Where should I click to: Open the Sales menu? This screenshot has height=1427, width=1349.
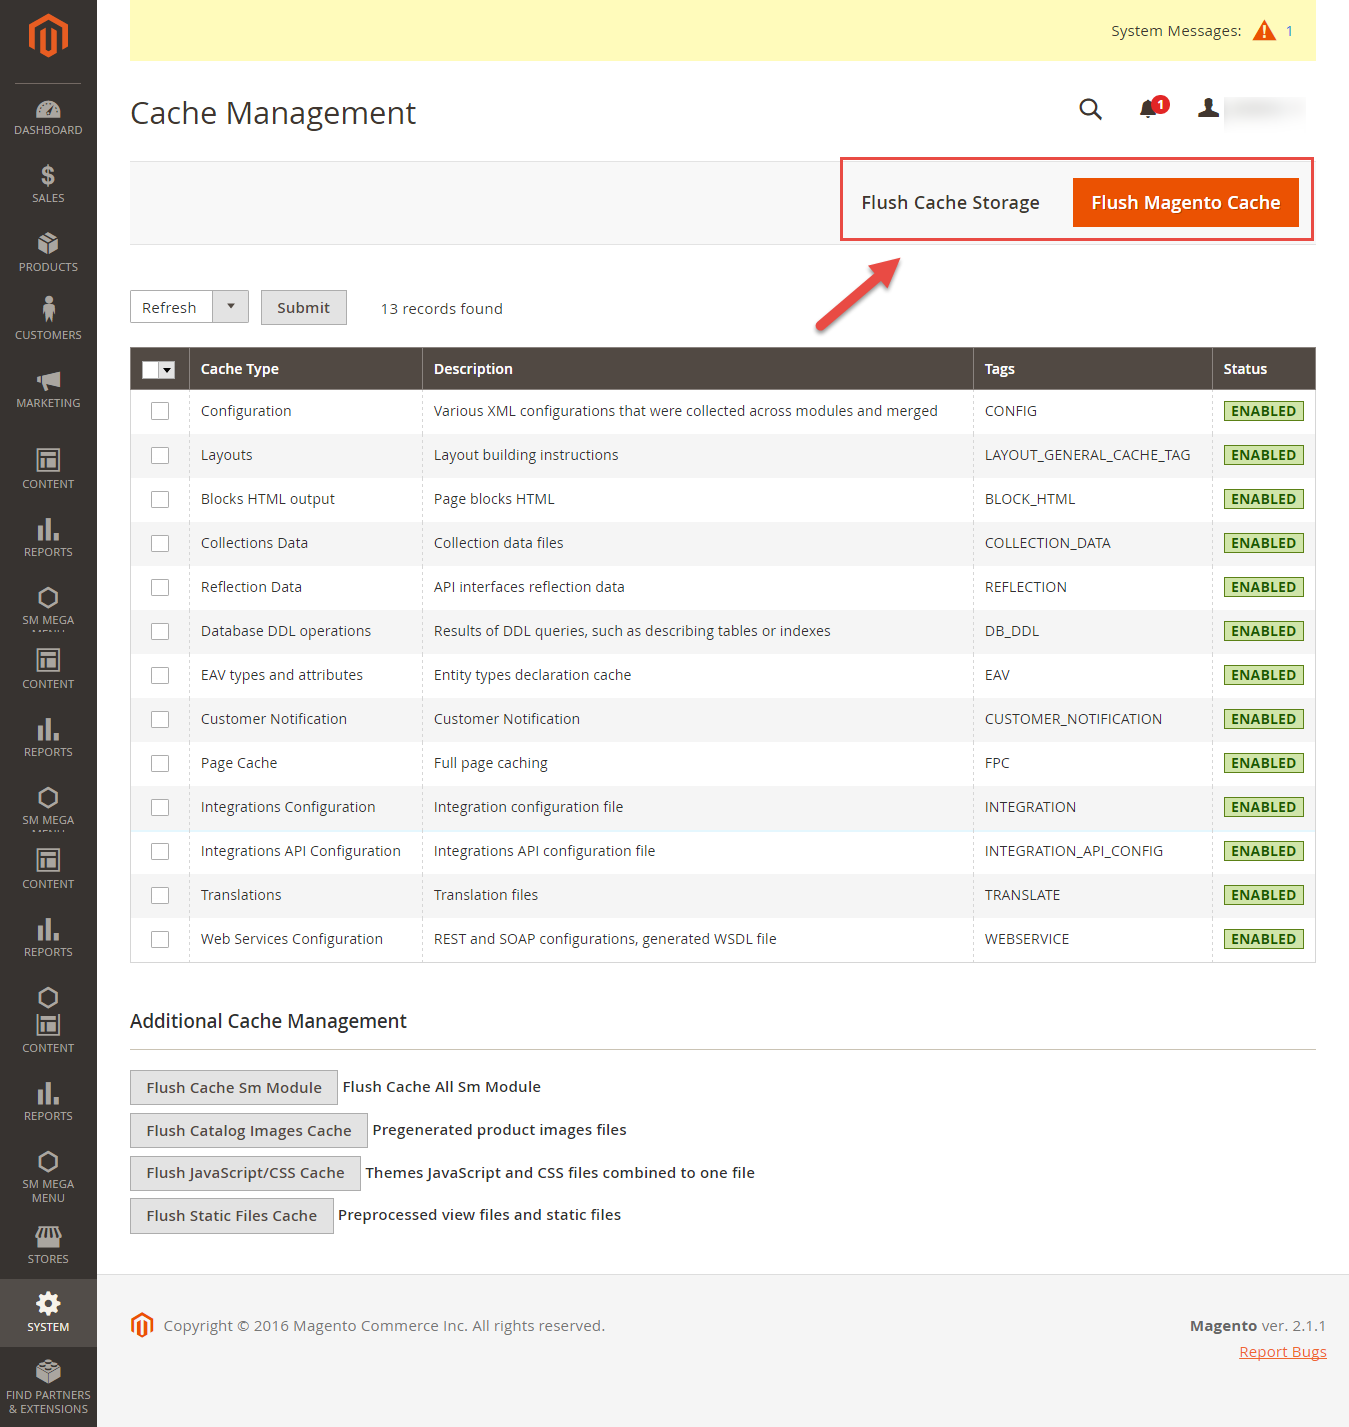(x=48, y=185)
